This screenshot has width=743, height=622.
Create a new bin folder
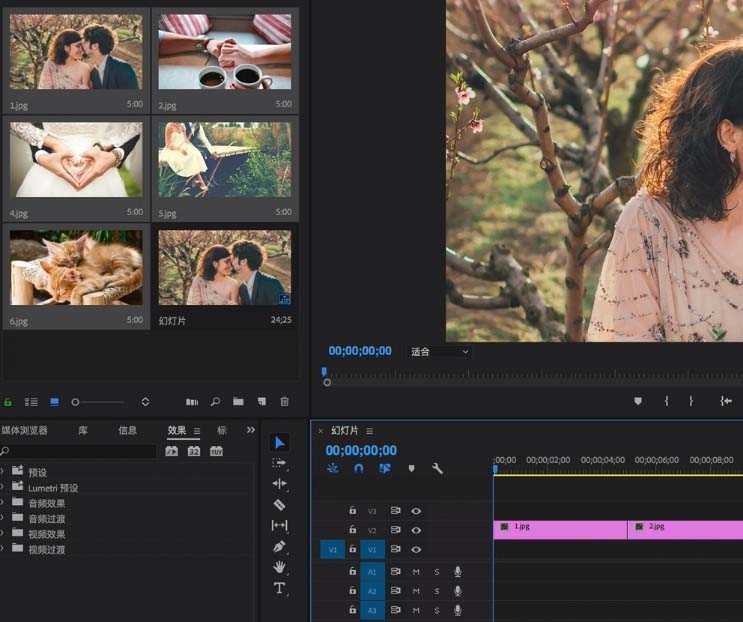pos(238,401)
